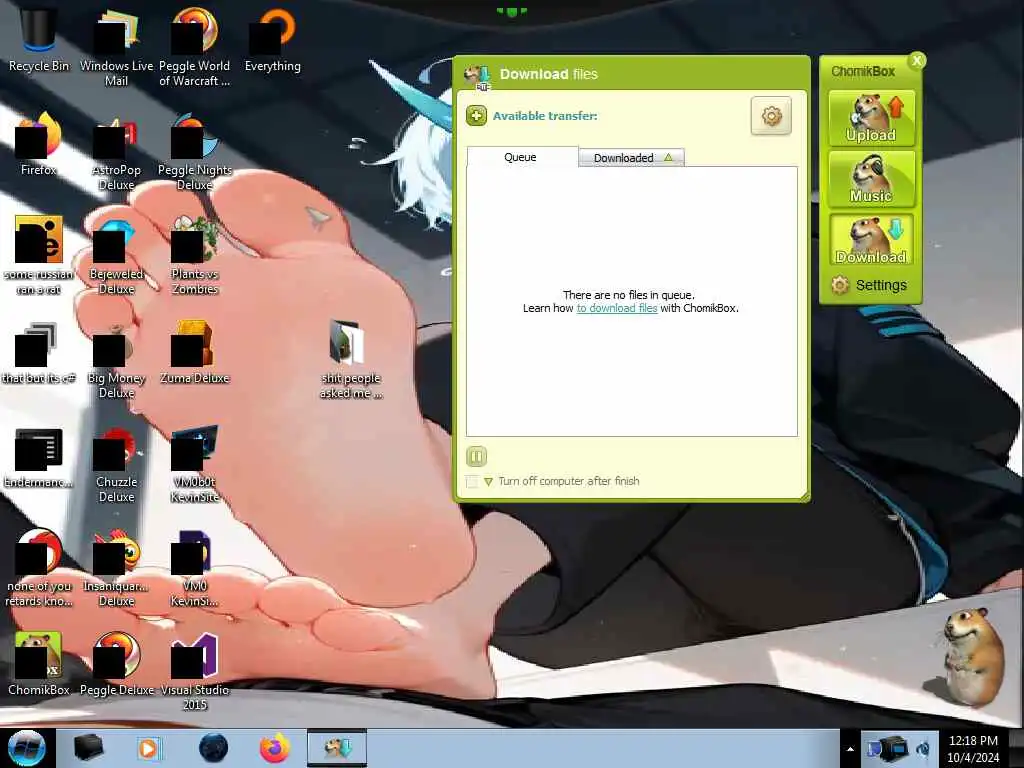The width and height of the screenshot is (1024, 768).
Task: Click the volume tray icon
Action: click(923, 749)
